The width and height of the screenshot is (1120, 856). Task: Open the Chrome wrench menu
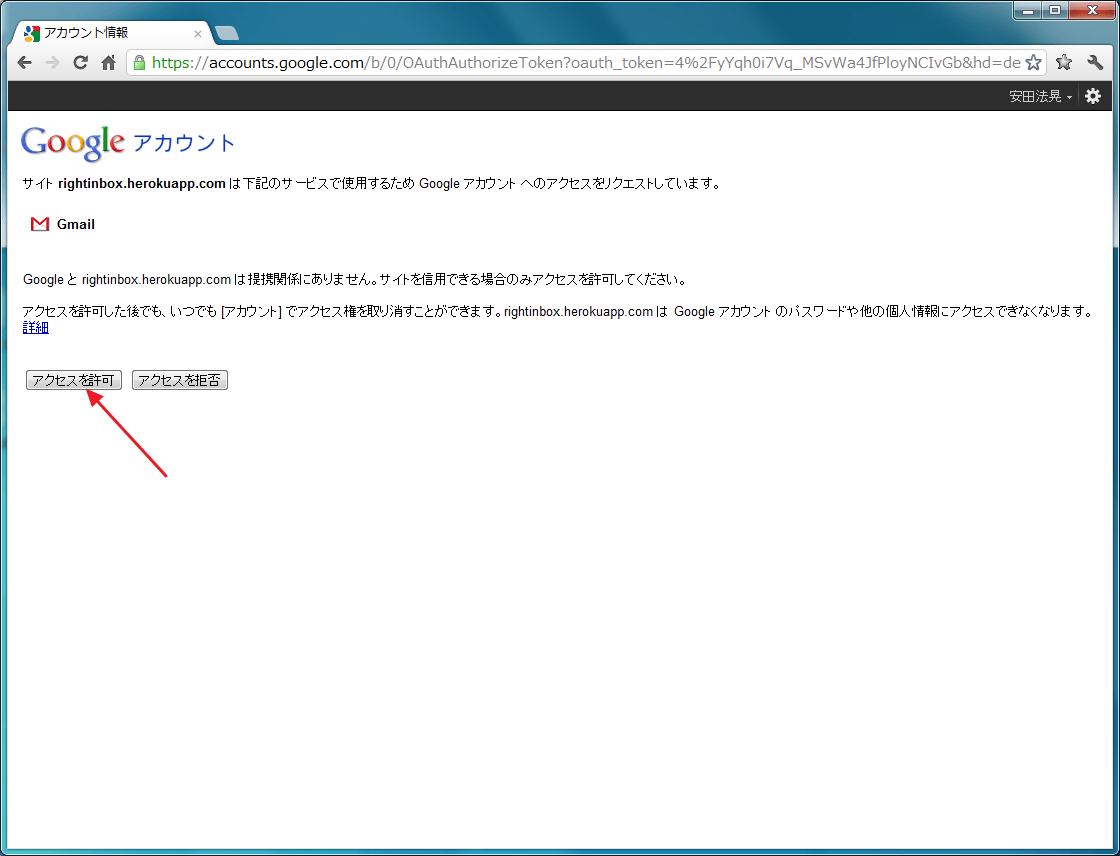pos(1095,62)
